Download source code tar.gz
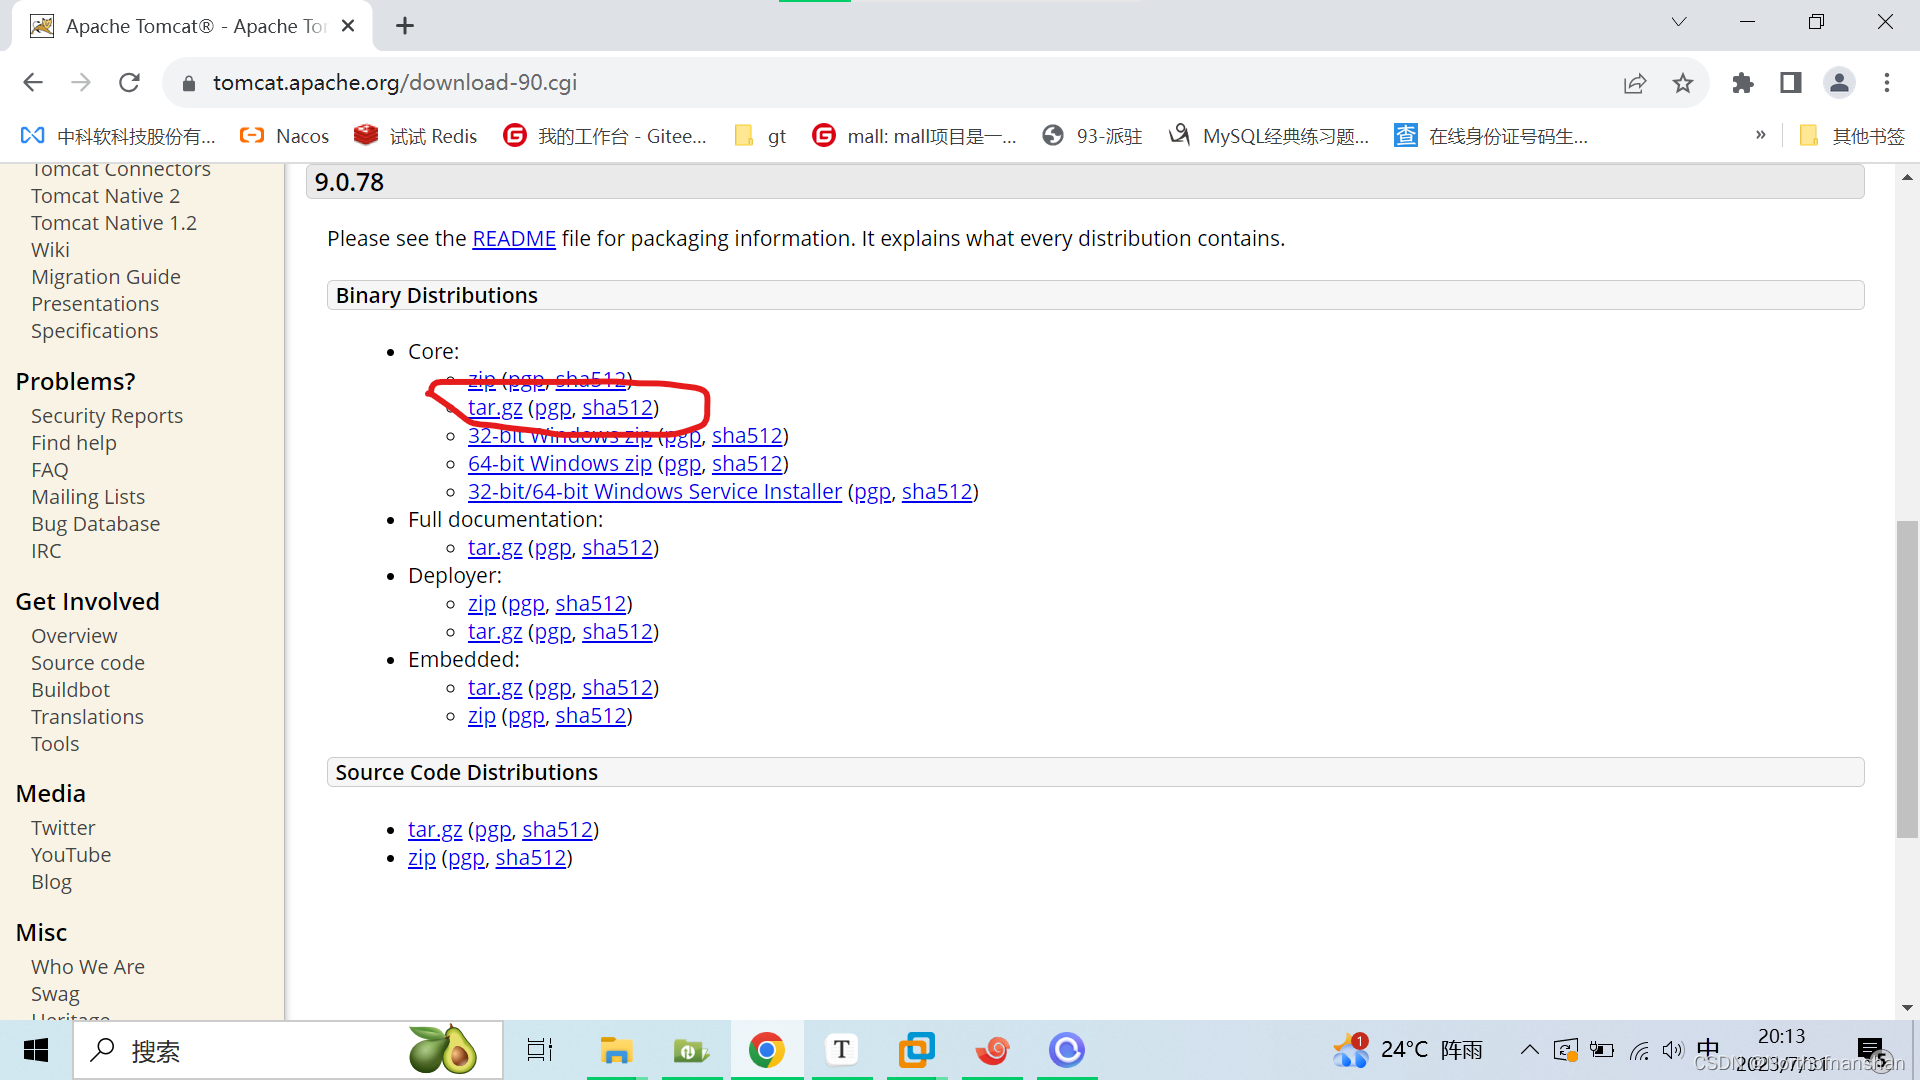The width and height of the screenshot is (1920, 1080). click(435, 830)
